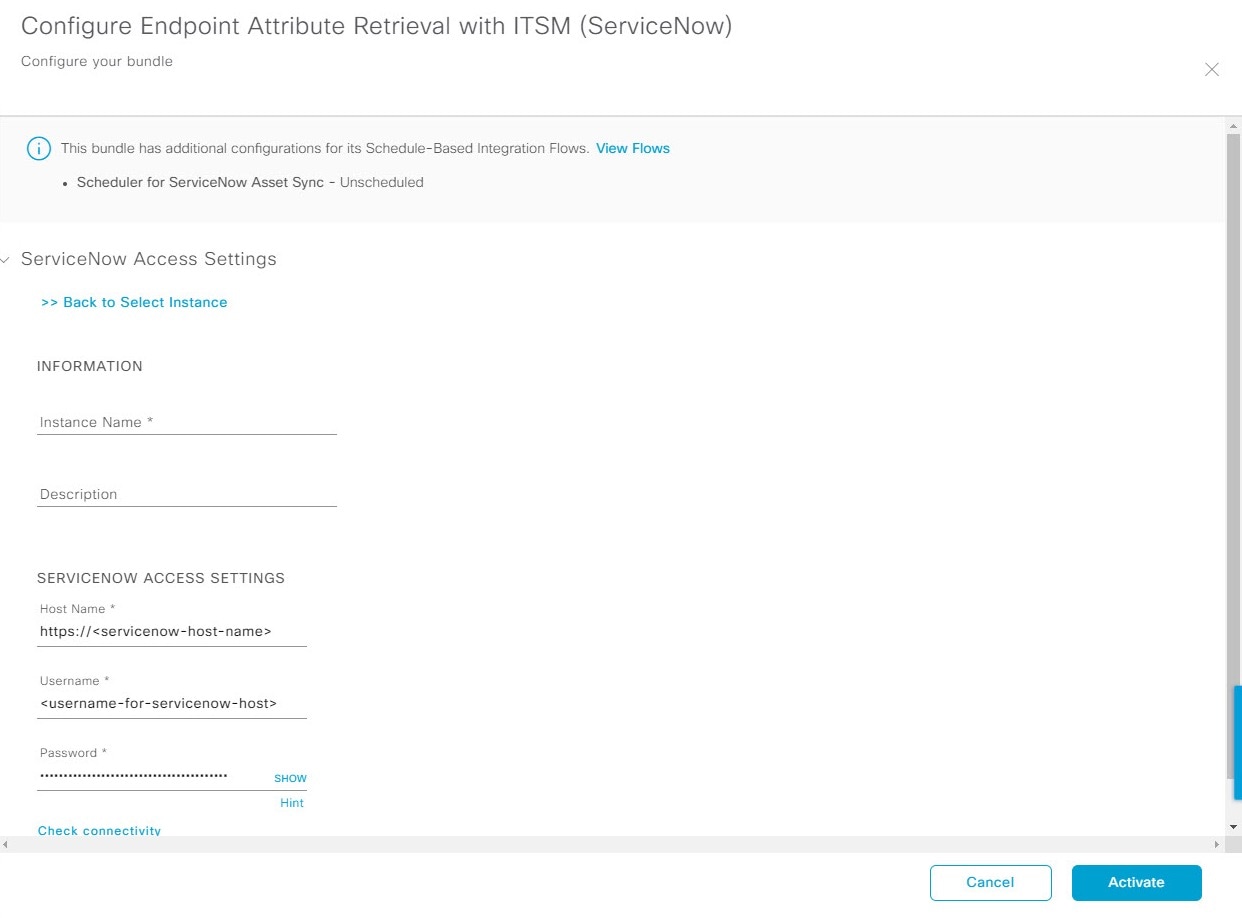Focus the Instance Name field

tap(187, 422)
